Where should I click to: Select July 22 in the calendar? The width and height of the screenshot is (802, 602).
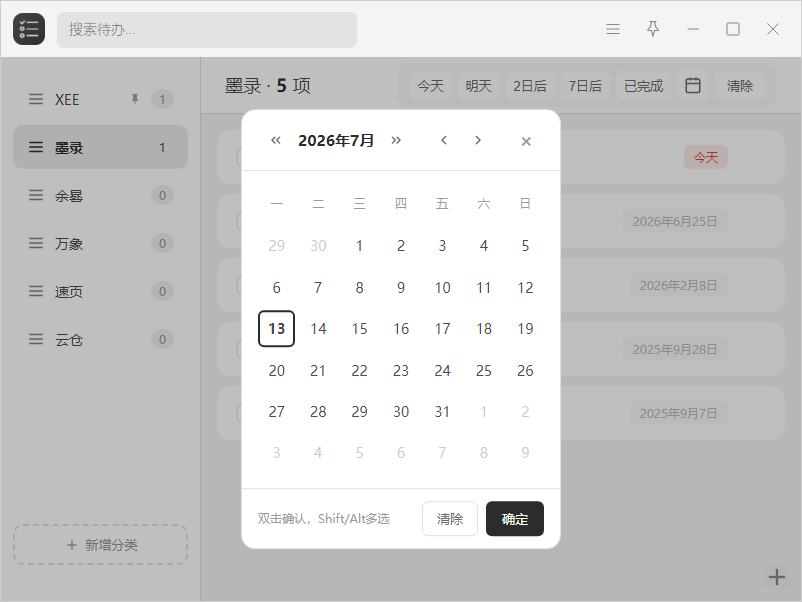coord(359,370)
